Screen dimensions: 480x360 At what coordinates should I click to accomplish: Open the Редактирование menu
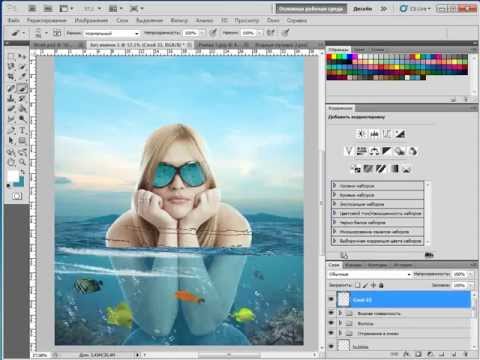click(47, 20)
